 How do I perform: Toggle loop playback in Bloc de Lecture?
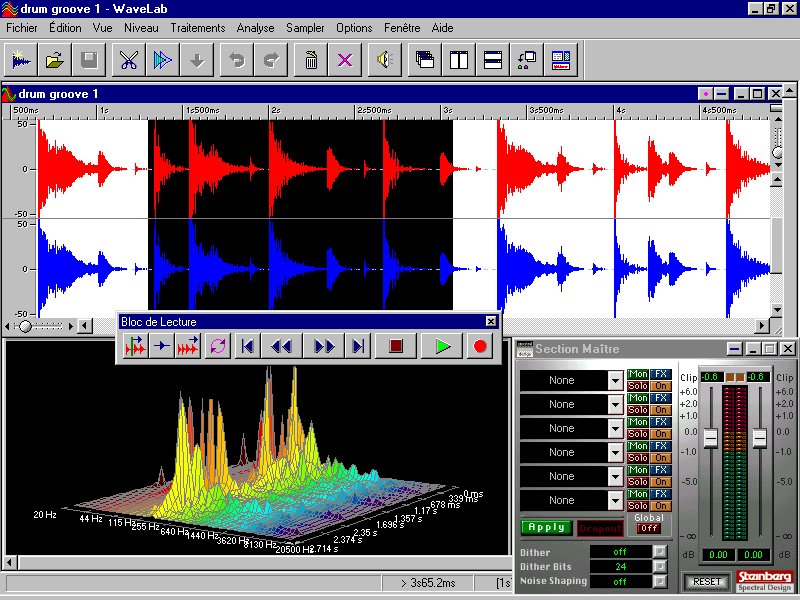(218, 346)
